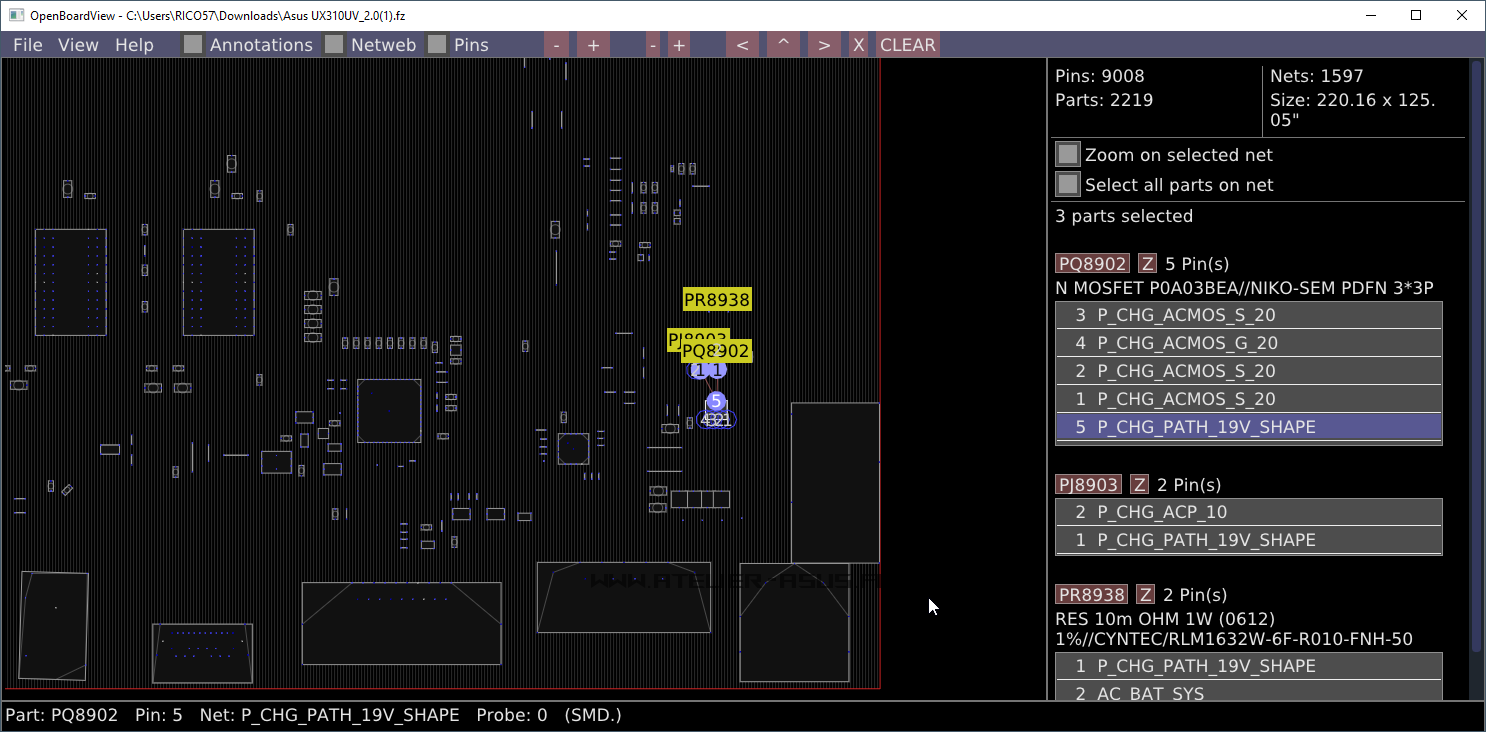The height and width of the screenshot is (732, 1486).
Task: Open the File menu
Action: (28, 45)
